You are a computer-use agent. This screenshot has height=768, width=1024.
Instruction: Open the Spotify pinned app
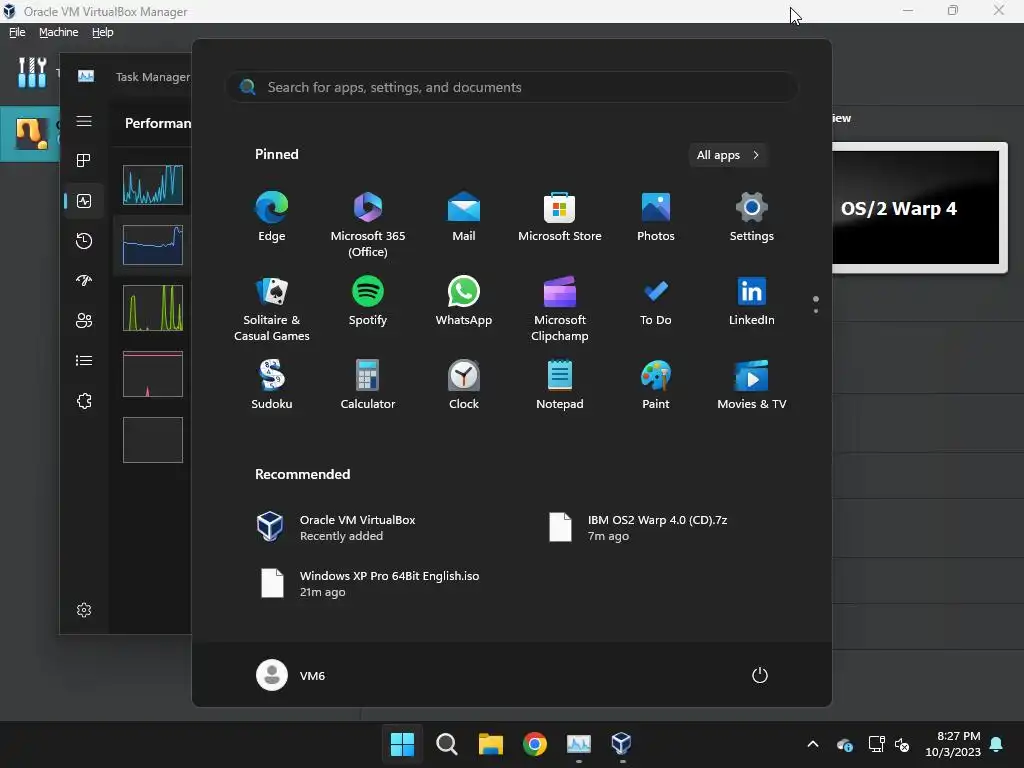point(368,301)
